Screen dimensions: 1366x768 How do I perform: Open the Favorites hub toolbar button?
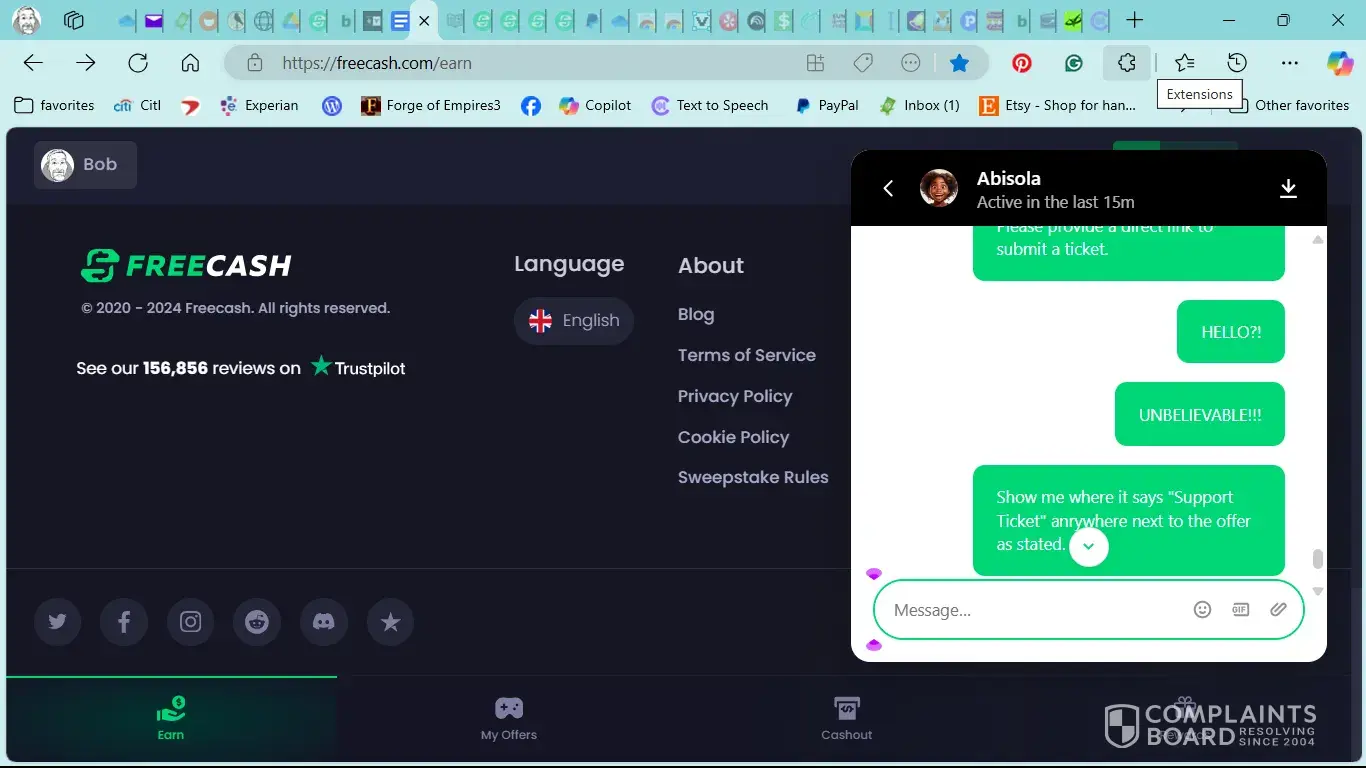click(x=1185, y=63)
